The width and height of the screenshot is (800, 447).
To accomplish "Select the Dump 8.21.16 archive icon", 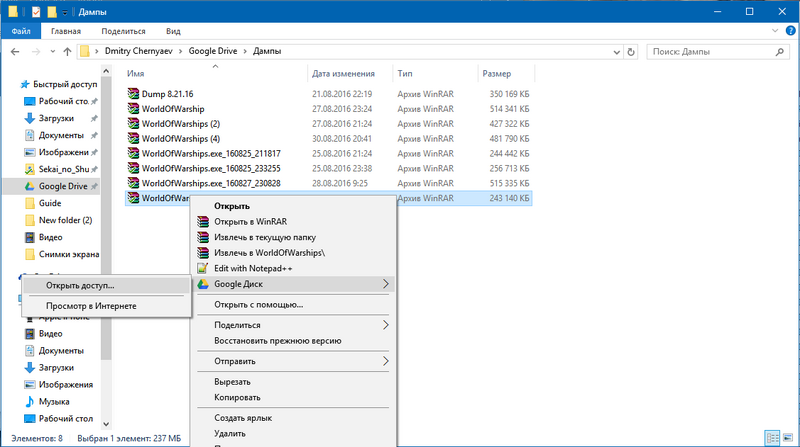I will point(133,93).
